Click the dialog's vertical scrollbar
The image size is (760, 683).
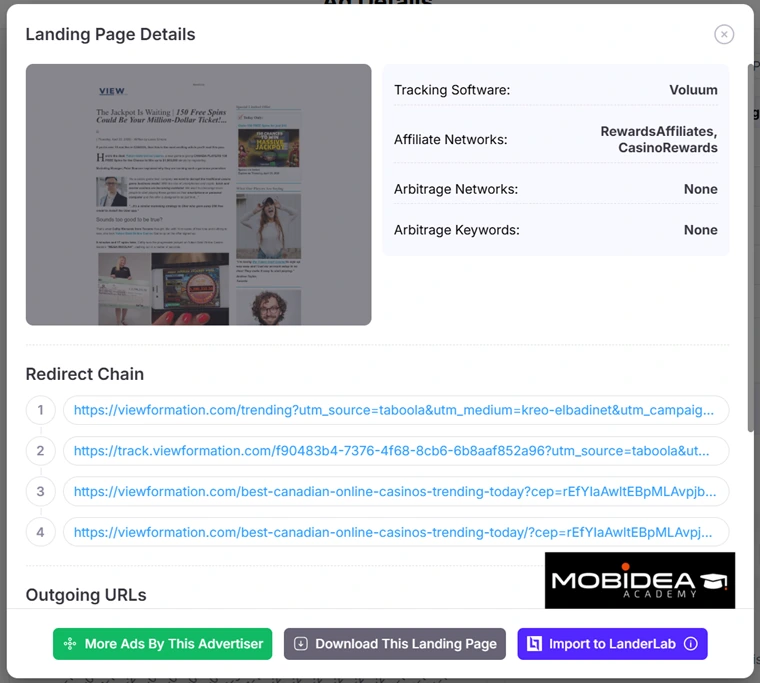click(751, 247)
